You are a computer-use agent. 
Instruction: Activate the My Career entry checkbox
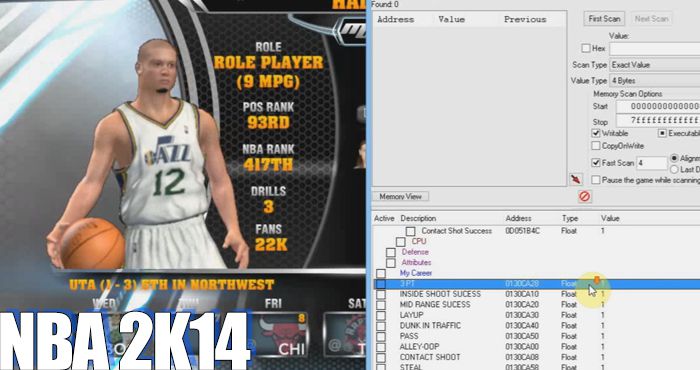(381, 273)
